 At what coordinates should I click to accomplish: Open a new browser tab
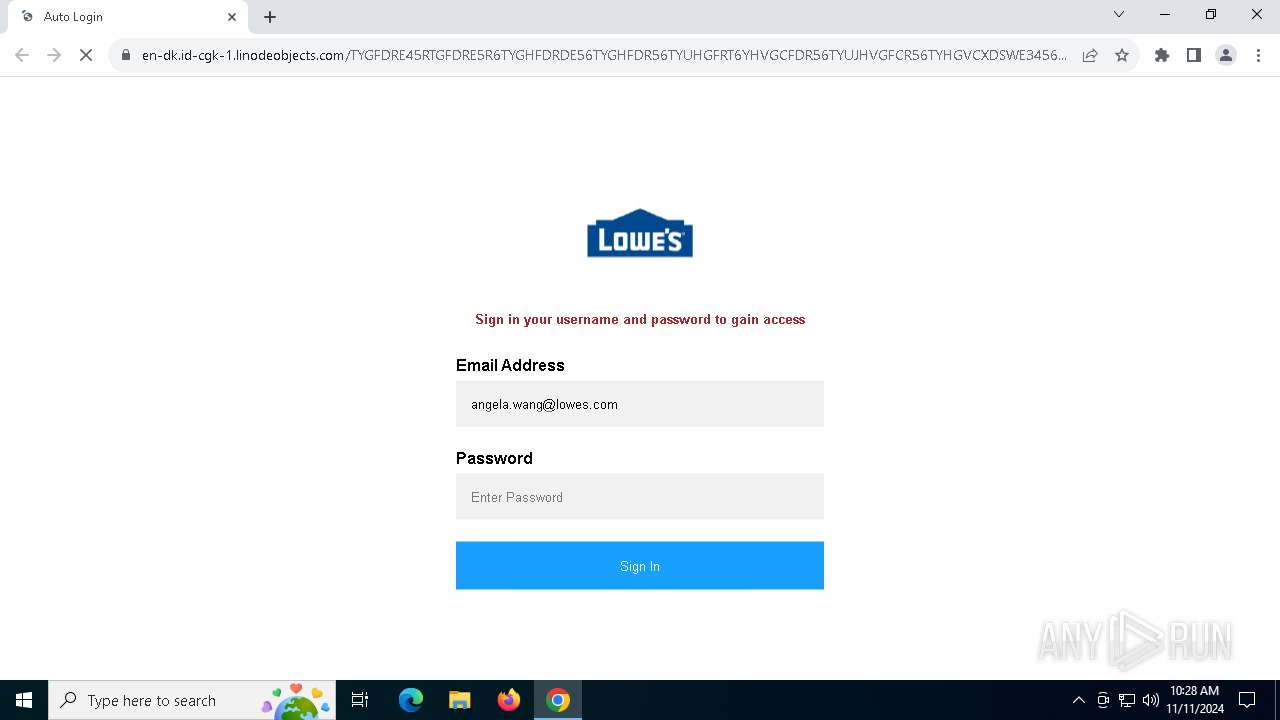click(x=270, y=17)
